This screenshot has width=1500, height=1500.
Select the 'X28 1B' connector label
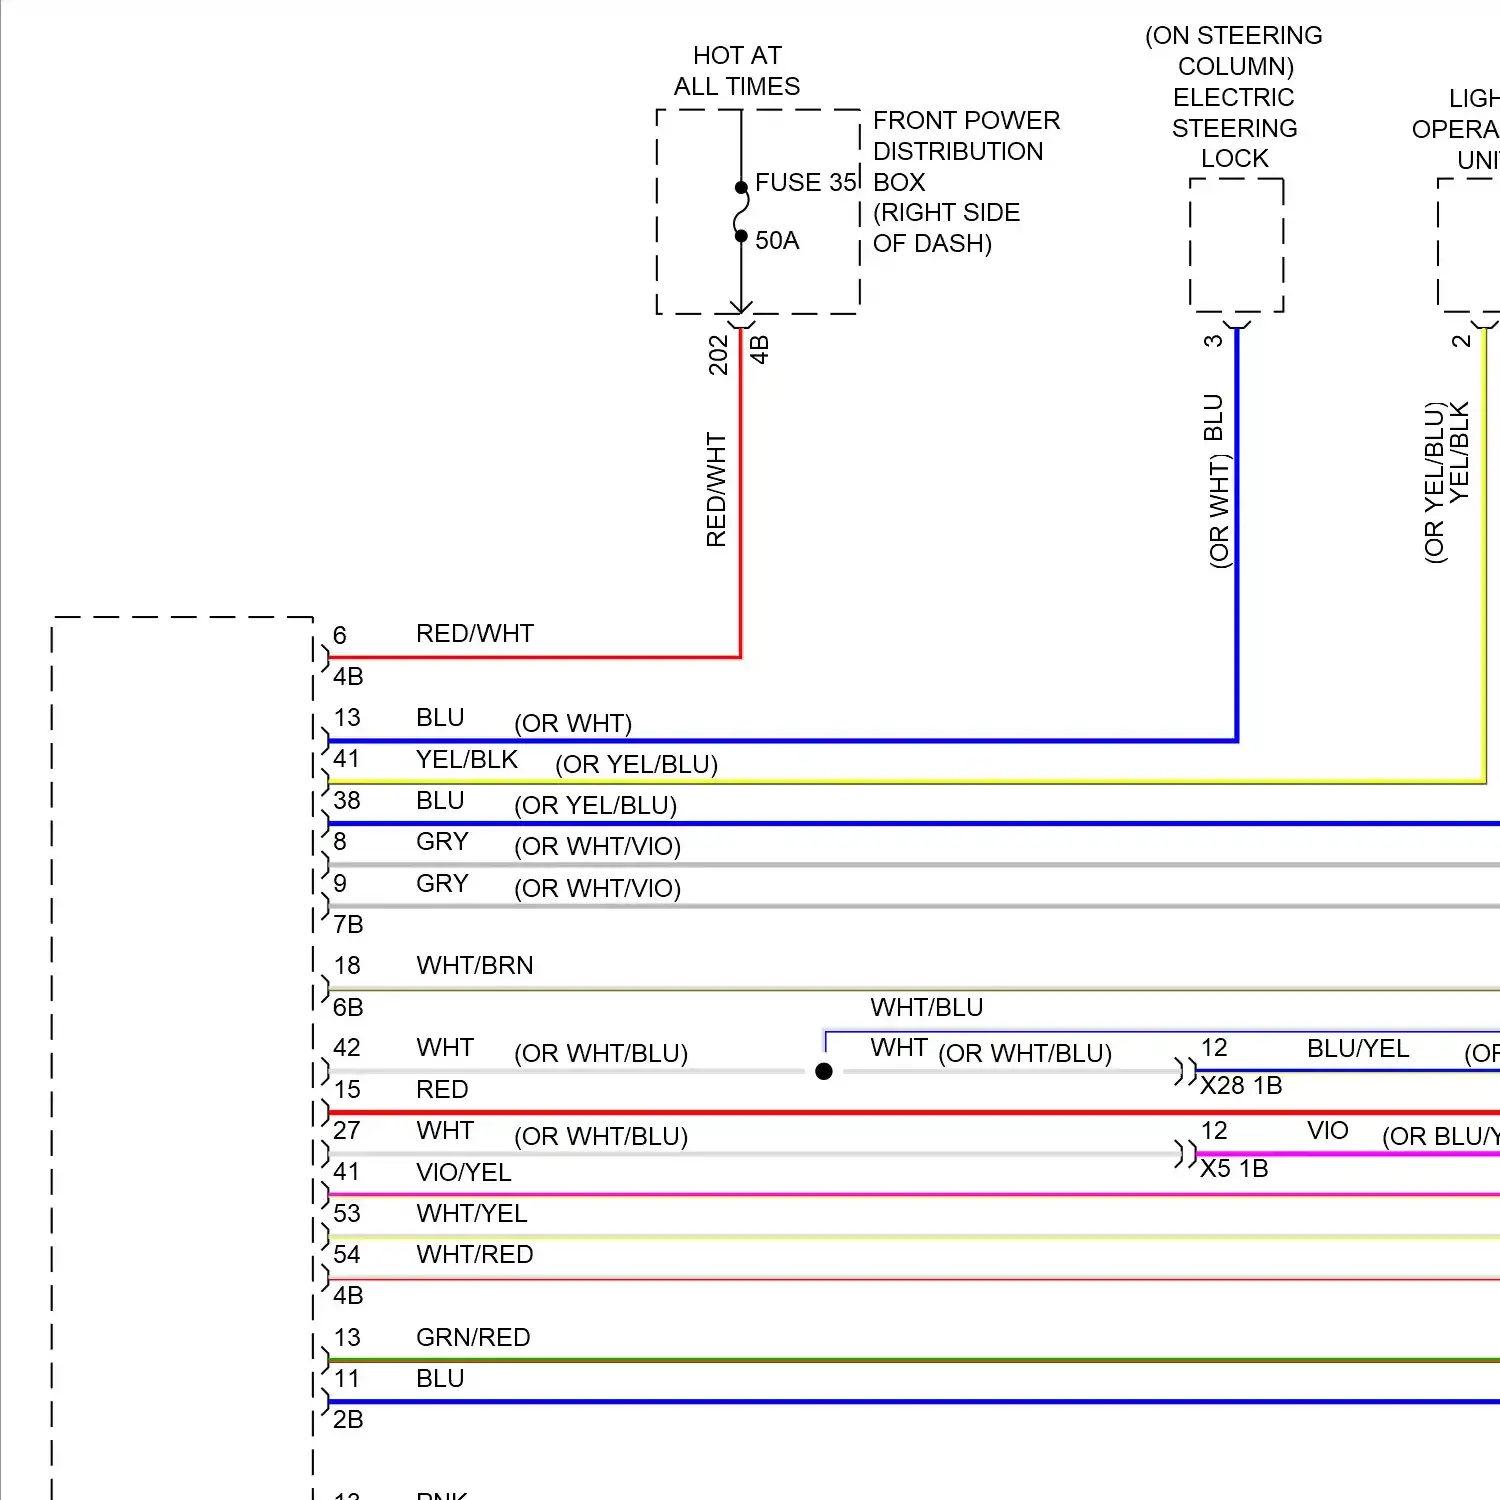[1241, 1086]
